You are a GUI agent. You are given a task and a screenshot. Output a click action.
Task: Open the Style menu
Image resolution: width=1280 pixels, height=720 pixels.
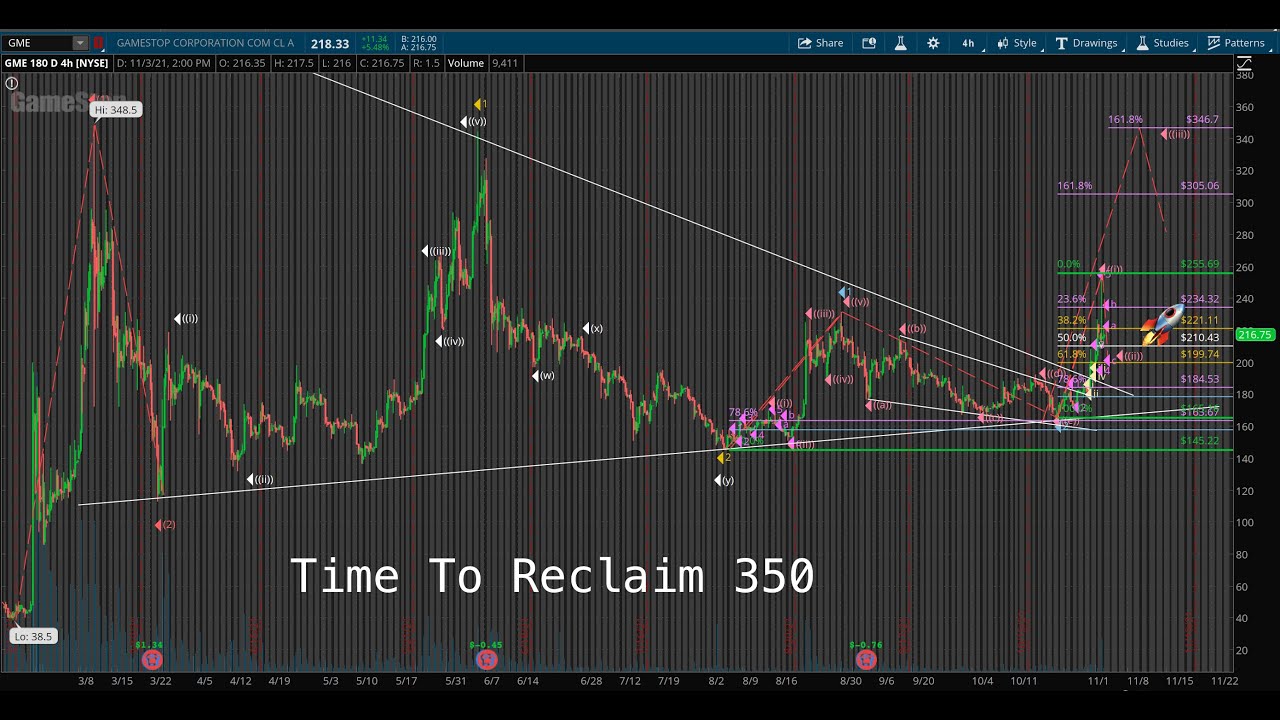[x=1018, y=43]
